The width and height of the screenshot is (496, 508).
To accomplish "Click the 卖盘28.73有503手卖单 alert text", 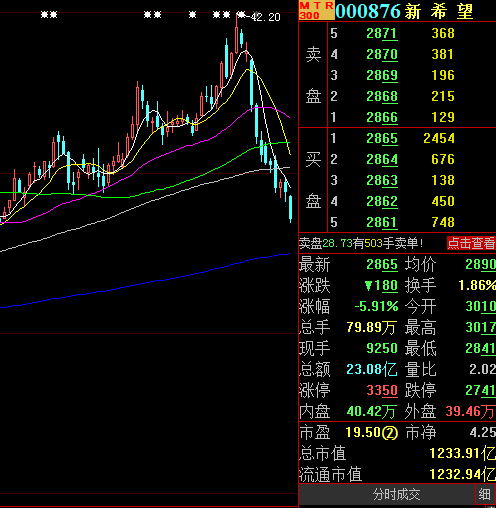I will (x=361, y=243).
